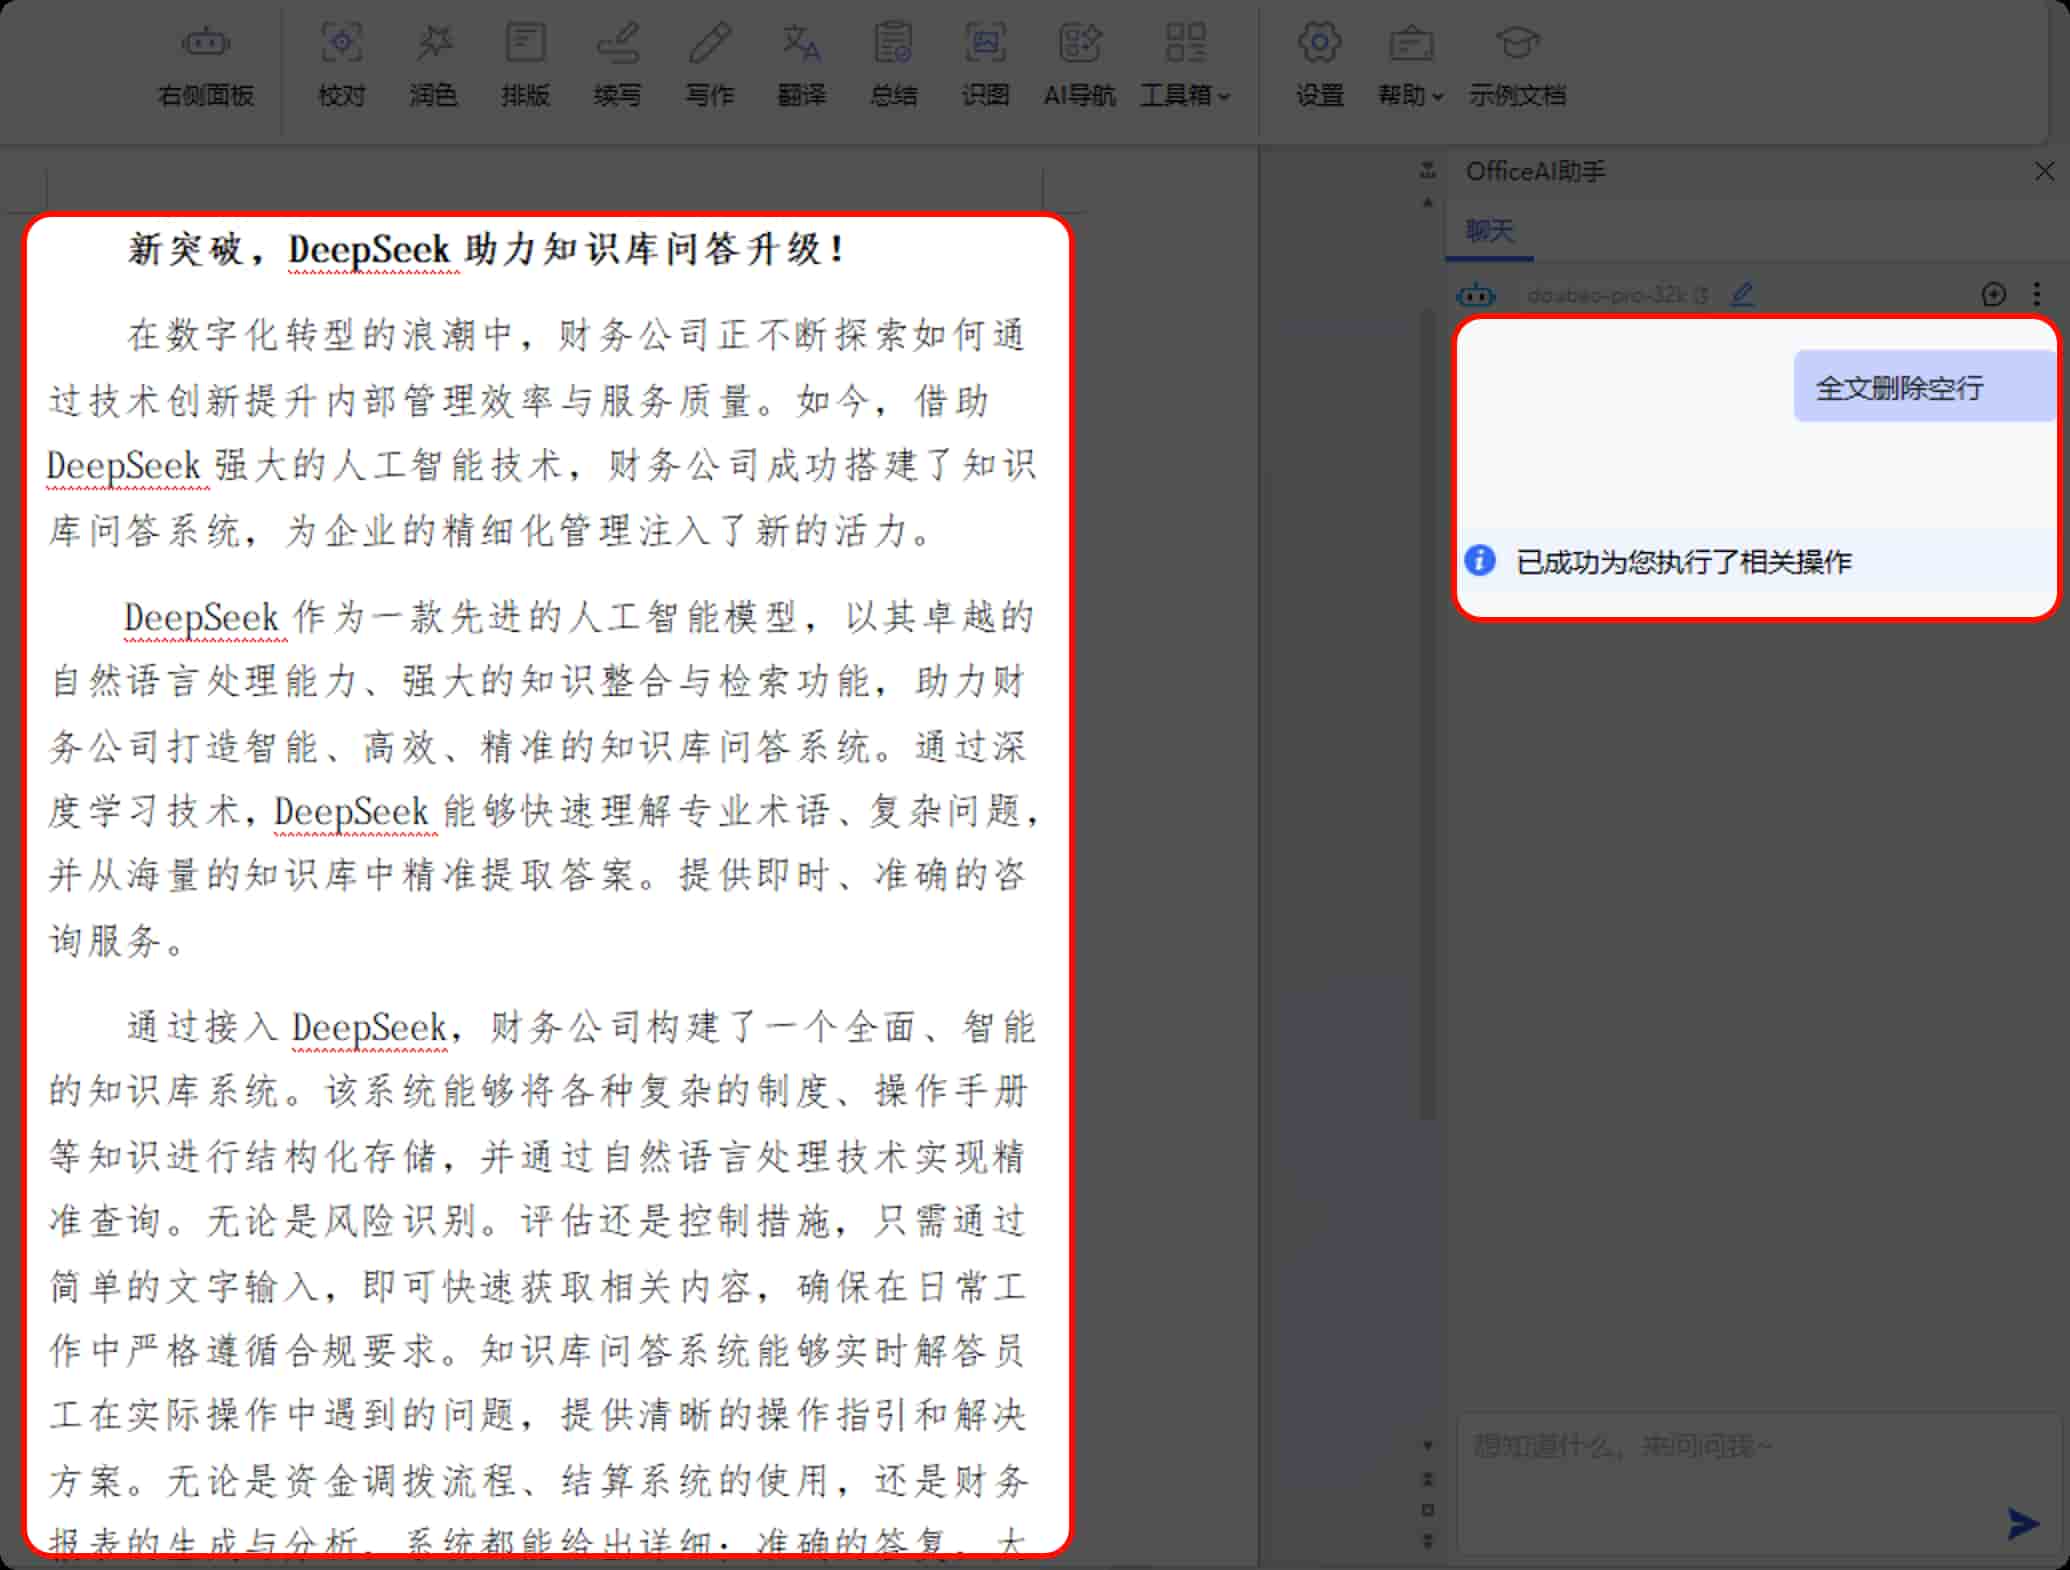This screenshot has width=2070, height=1570.
Task: Start 续写 continuation writing
Action: 617,63
